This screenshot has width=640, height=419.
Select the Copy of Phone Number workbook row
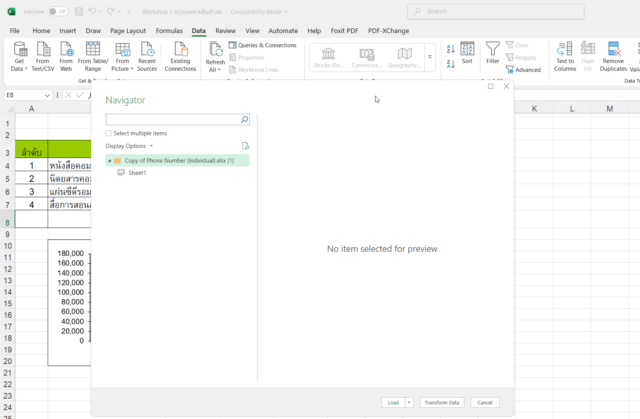coord(178,160)
